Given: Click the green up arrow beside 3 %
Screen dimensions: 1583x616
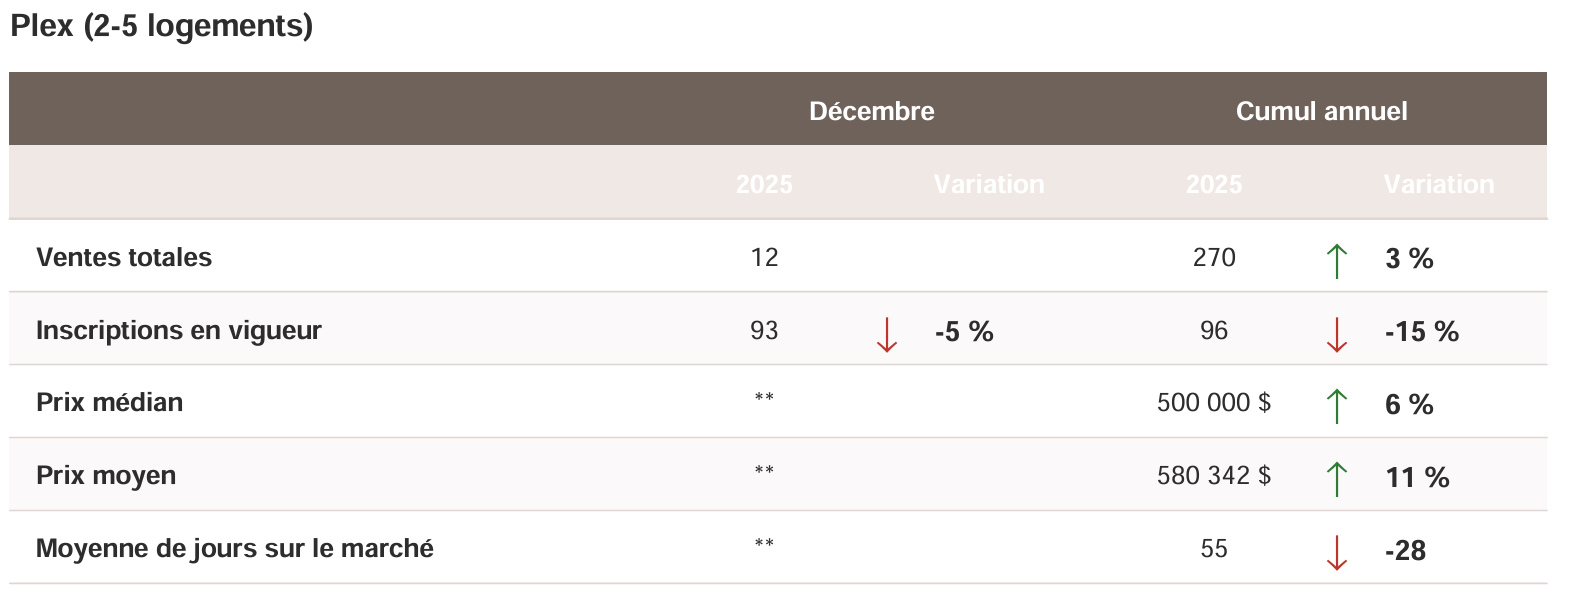Looking at the screenshot, I should (x=1336, y=261).
